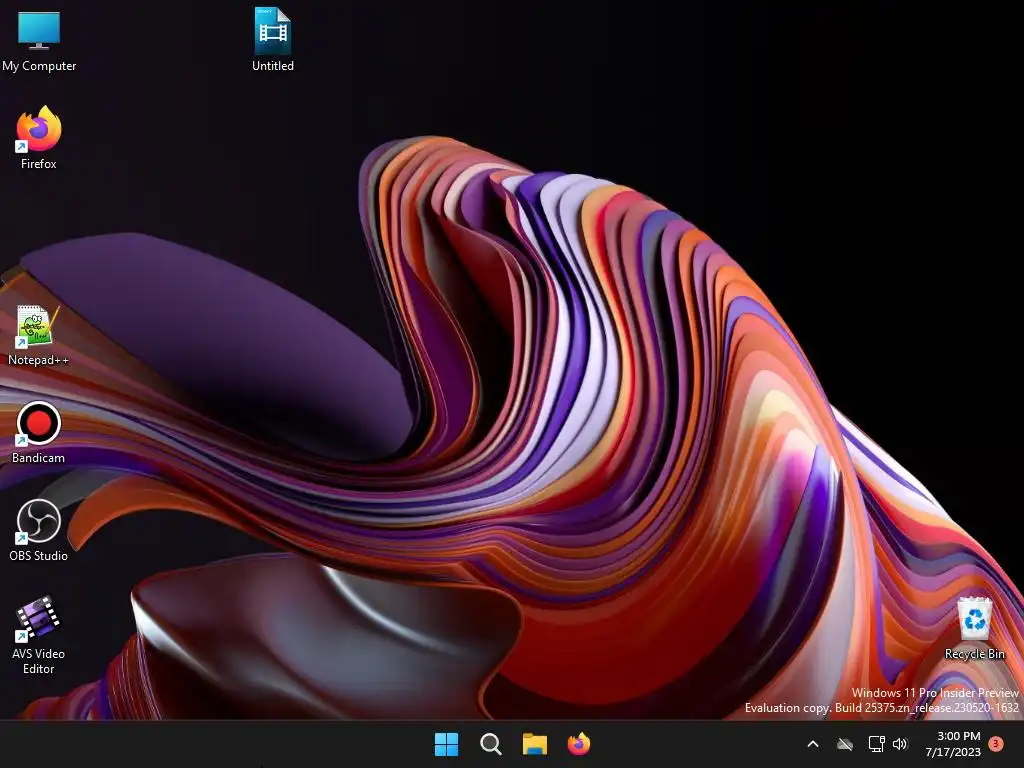Click the 'My Computer' label text
1024x768 pixels.
click(x=39, y=66)
